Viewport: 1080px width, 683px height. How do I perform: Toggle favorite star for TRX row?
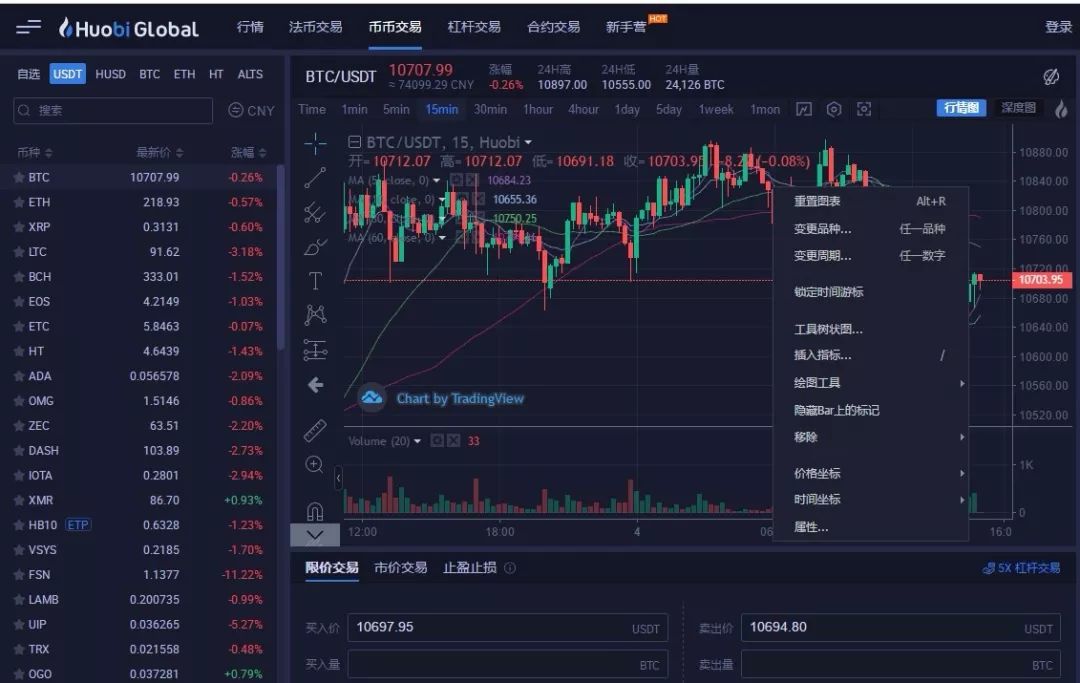(19, 649)
